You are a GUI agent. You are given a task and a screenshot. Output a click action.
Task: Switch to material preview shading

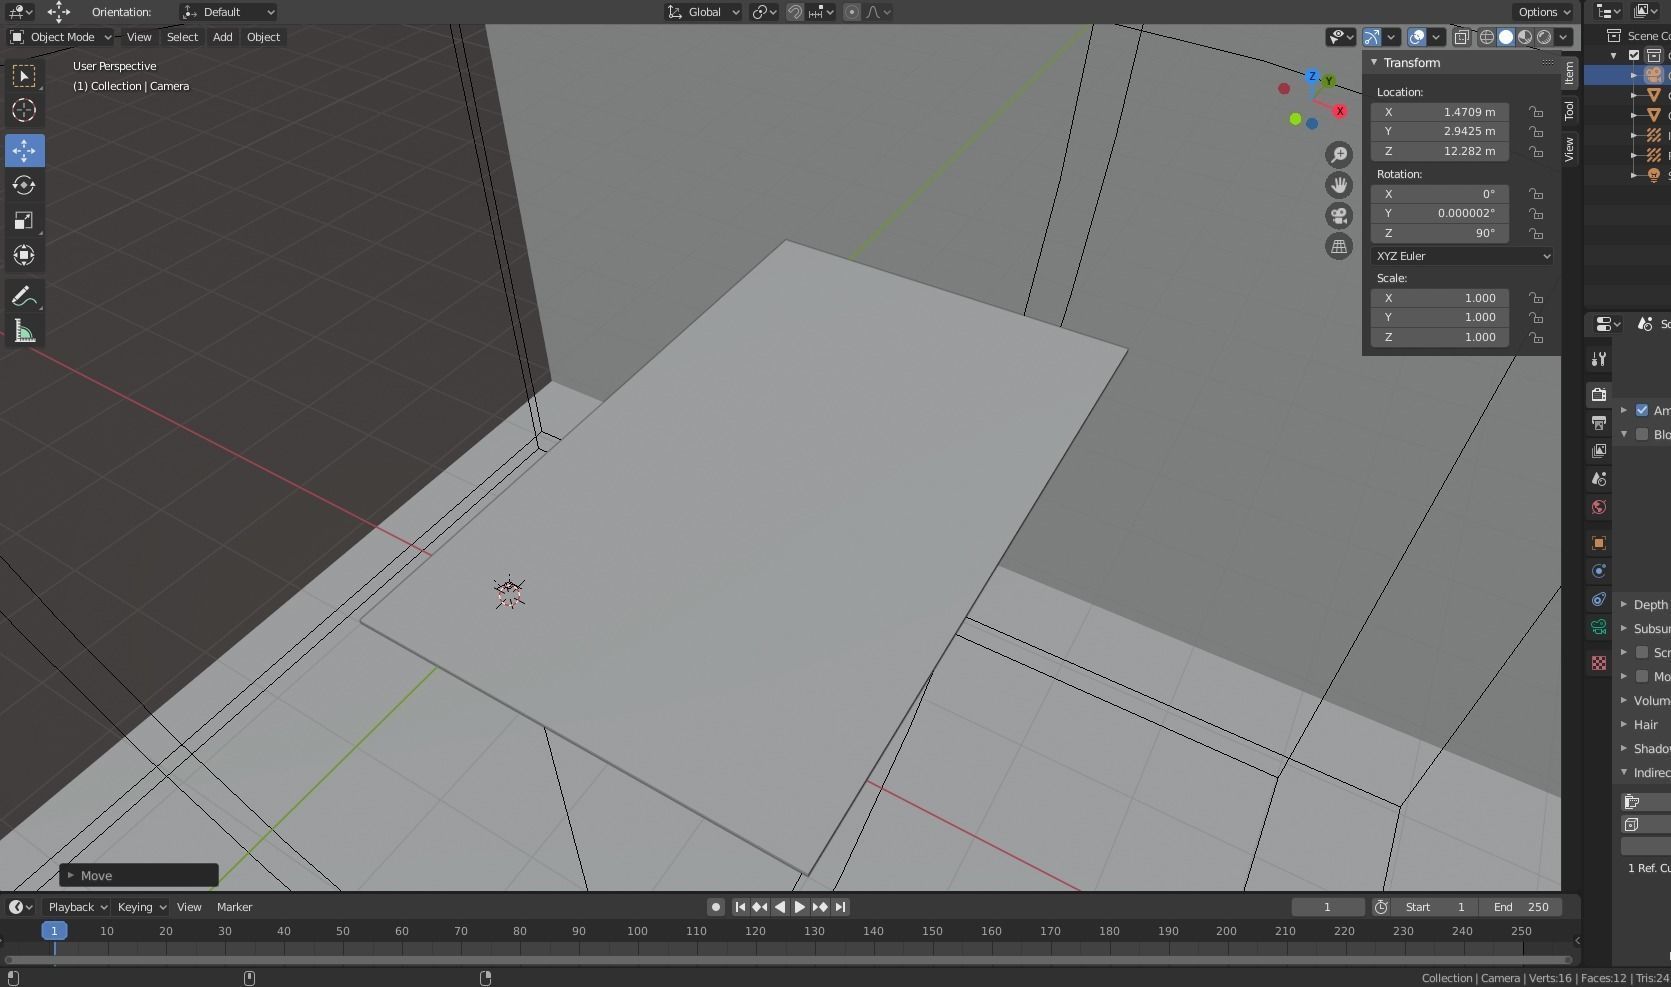click(1525, 37)
